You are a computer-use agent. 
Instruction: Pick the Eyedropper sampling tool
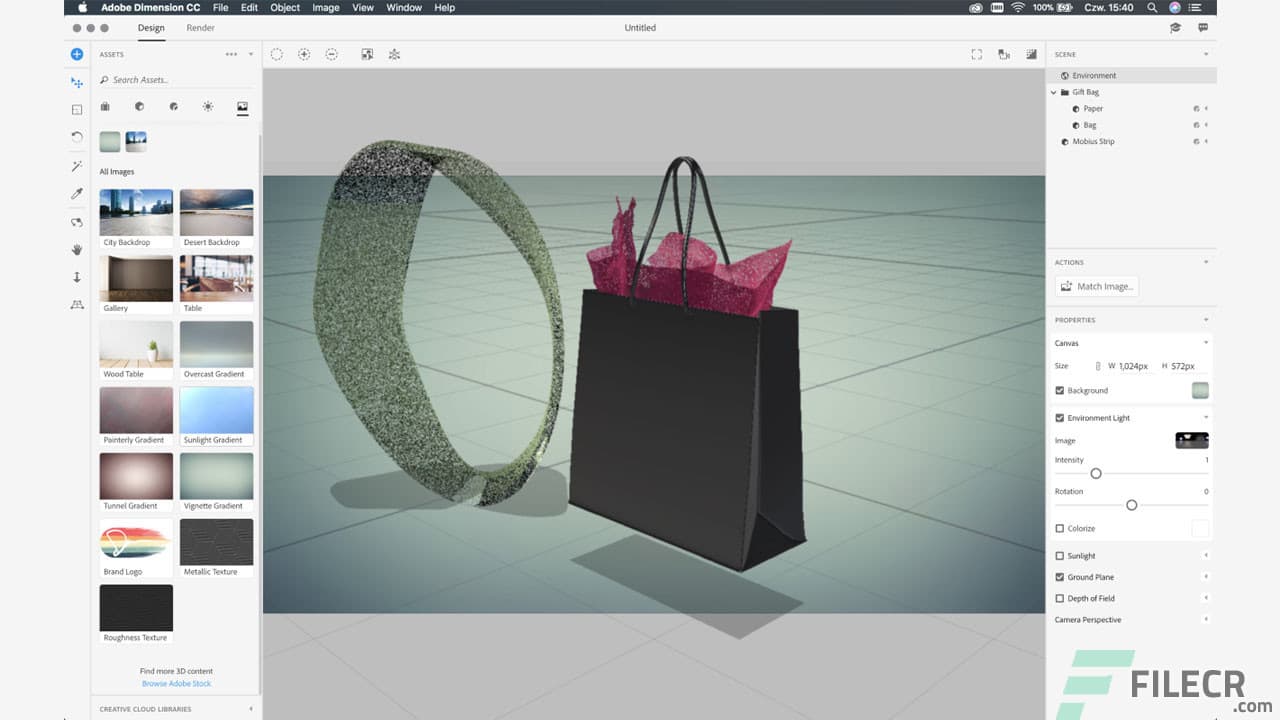(x=76, y=194)
